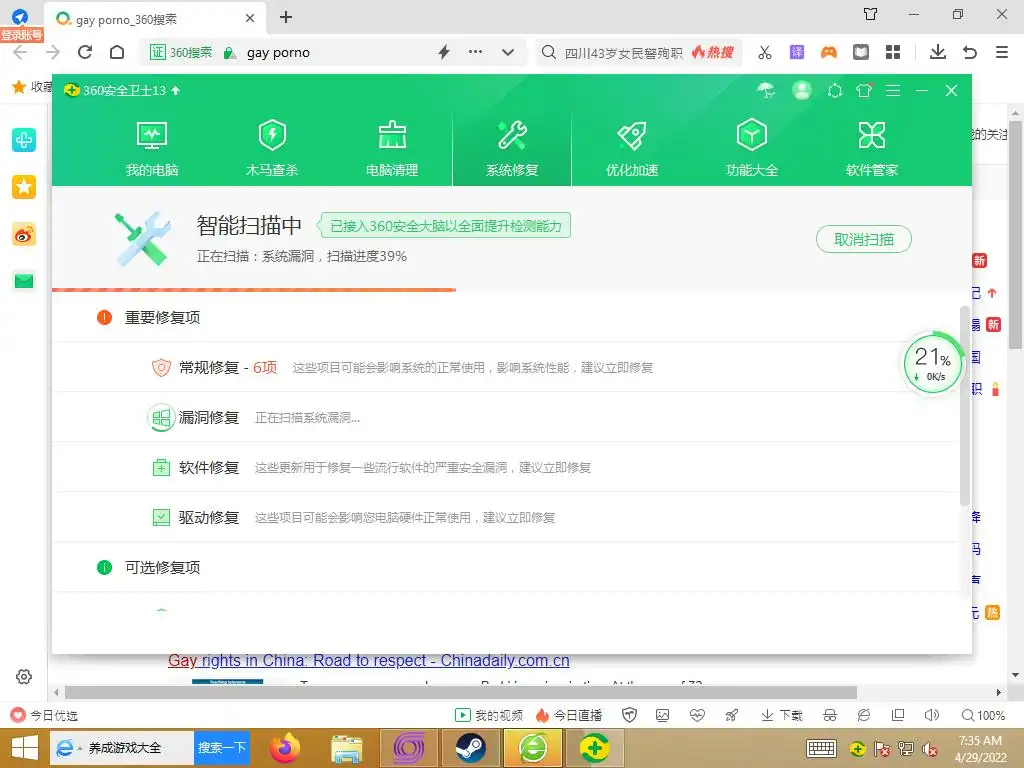Image resolution: width=1024 pixels, height=768 pixels.
Task: Click 取消扫描 button
Action: point(863,240)
